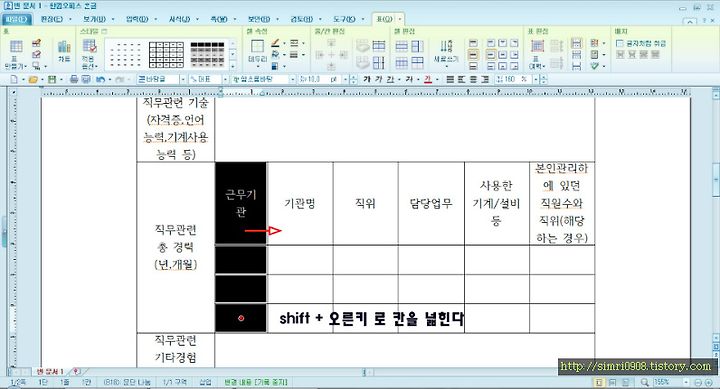Viewport: 720px width, 389px height.
Task: Click the 삽입 insert mode indicator
Action: tap(205, 382)
